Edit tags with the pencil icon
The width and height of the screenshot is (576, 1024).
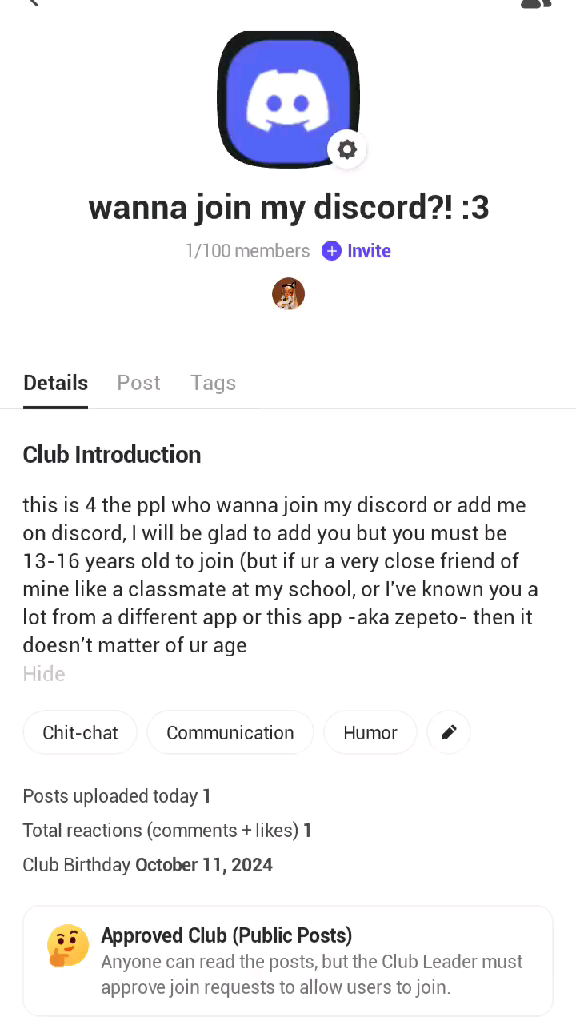pos(449,732)
